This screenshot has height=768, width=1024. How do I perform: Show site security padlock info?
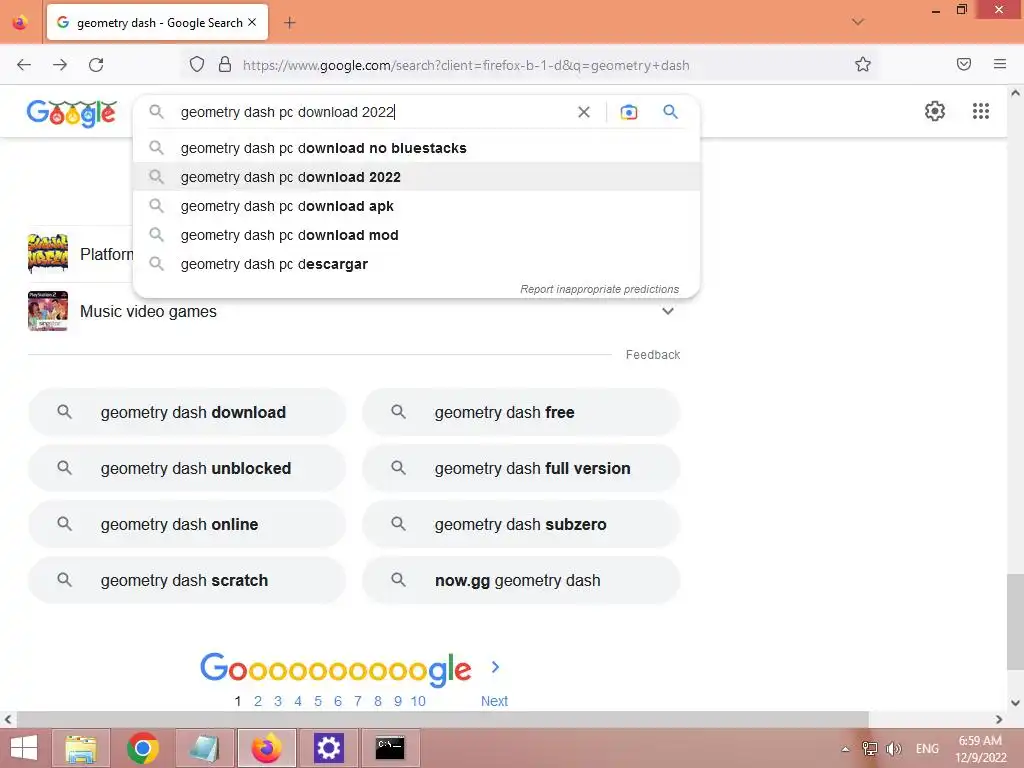[x=225, y=64]
